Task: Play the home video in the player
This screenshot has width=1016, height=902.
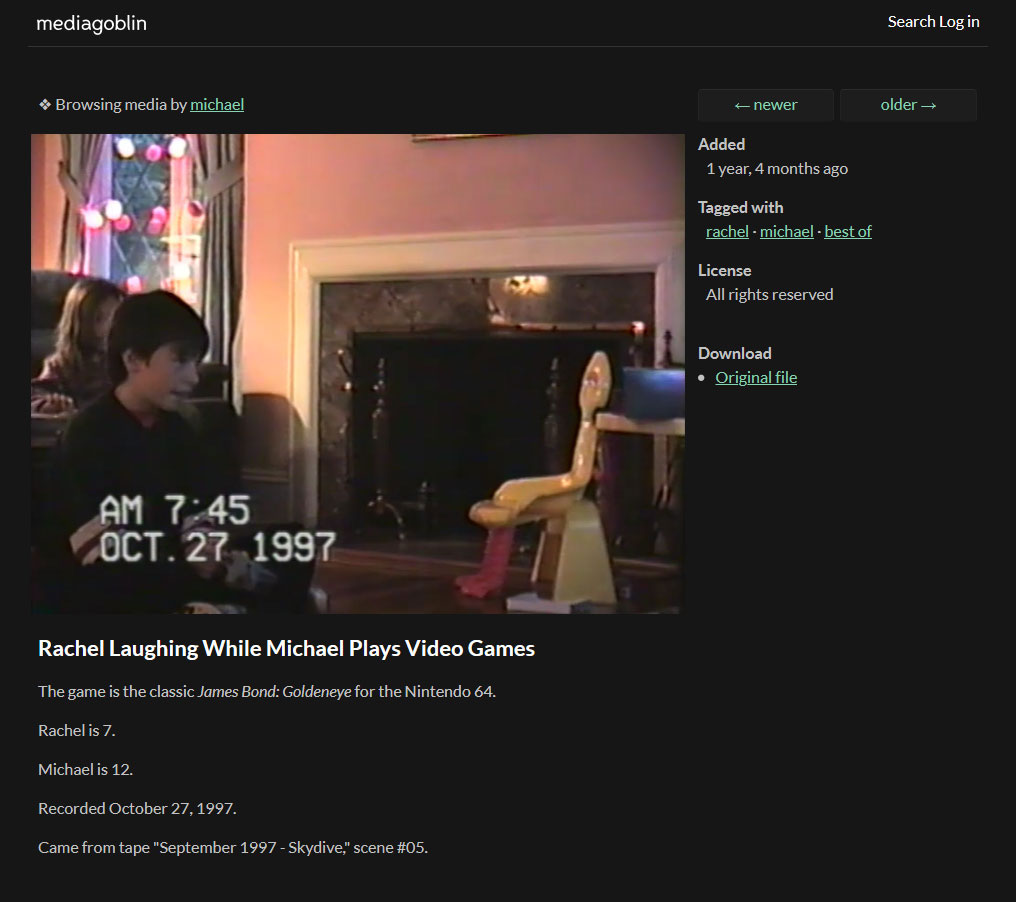Action: [358, 373]
